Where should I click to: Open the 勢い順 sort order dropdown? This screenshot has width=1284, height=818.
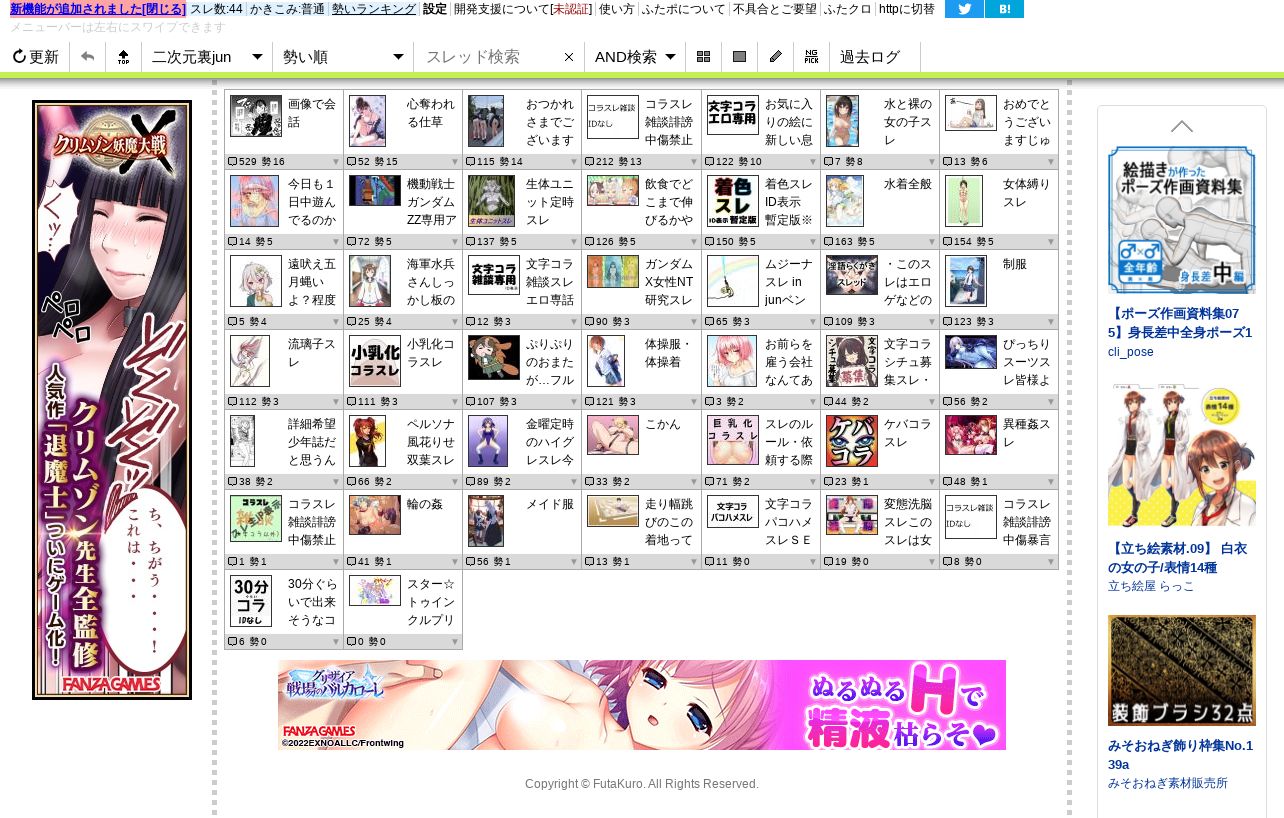[343, 57]
